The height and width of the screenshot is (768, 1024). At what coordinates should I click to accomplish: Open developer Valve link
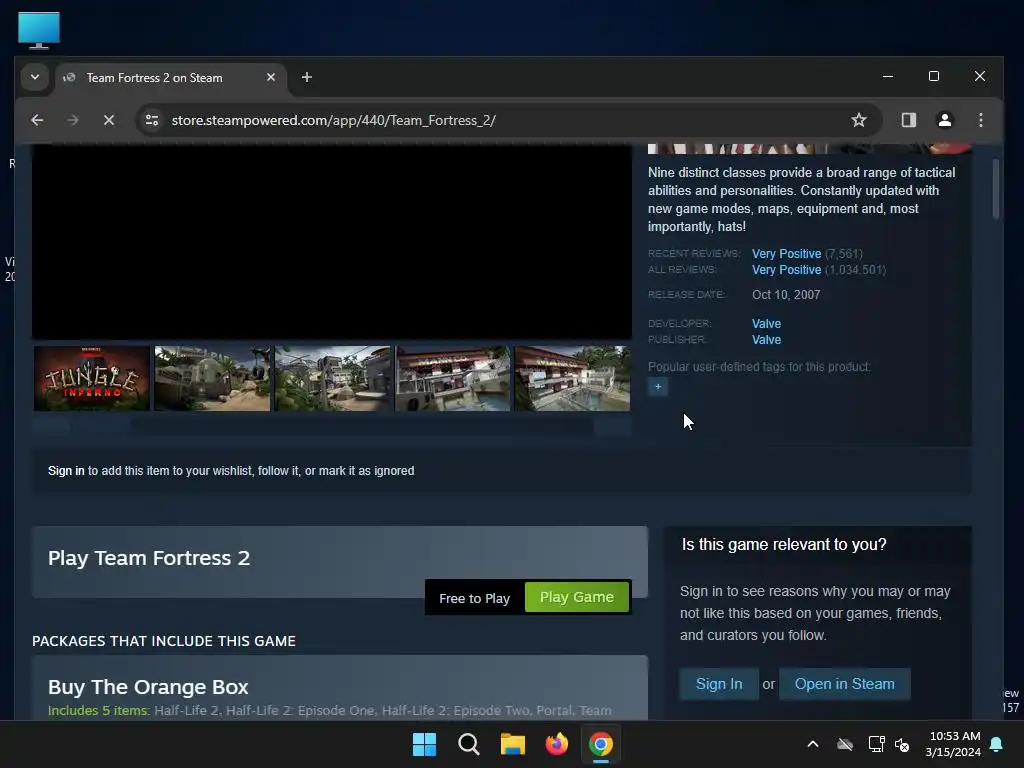click(x=766, y=323)
